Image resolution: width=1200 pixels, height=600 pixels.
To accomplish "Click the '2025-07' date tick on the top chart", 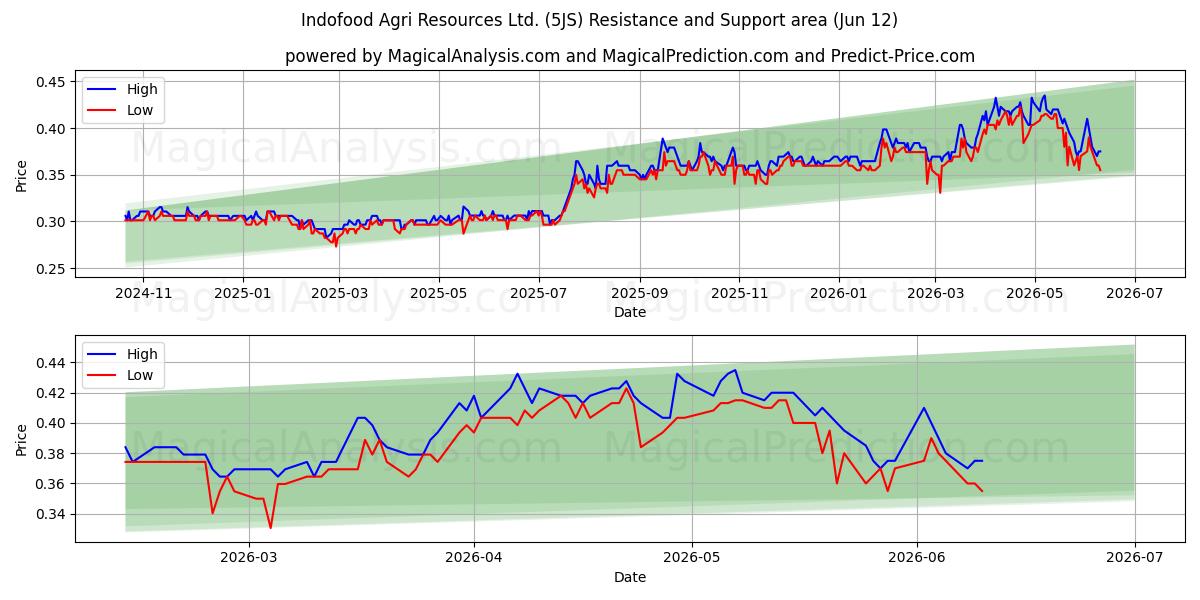I will click(x=539, y=293).
